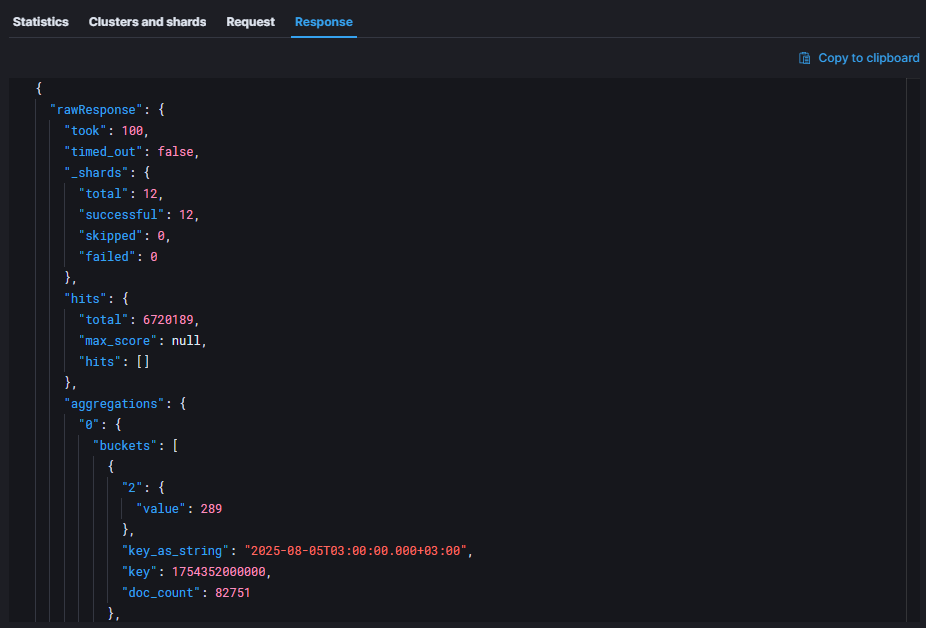Open the Statistics tab
Image resolution: width=926 pixels, height=628 pixels.
coord(40,22)
